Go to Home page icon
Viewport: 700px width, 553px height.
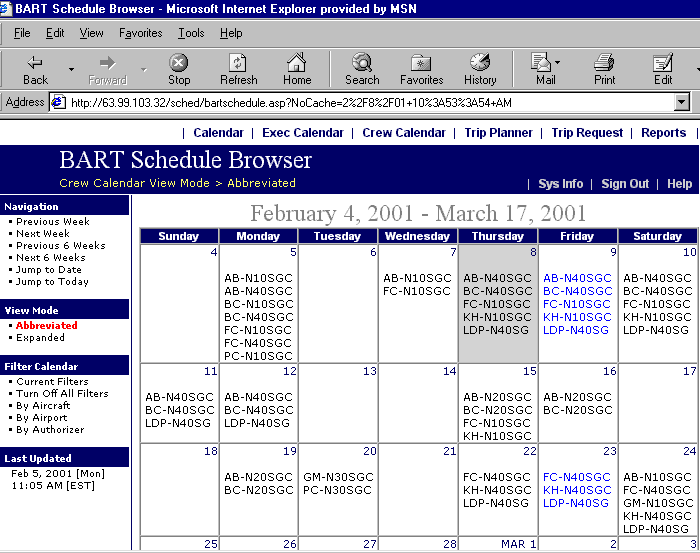297,69
